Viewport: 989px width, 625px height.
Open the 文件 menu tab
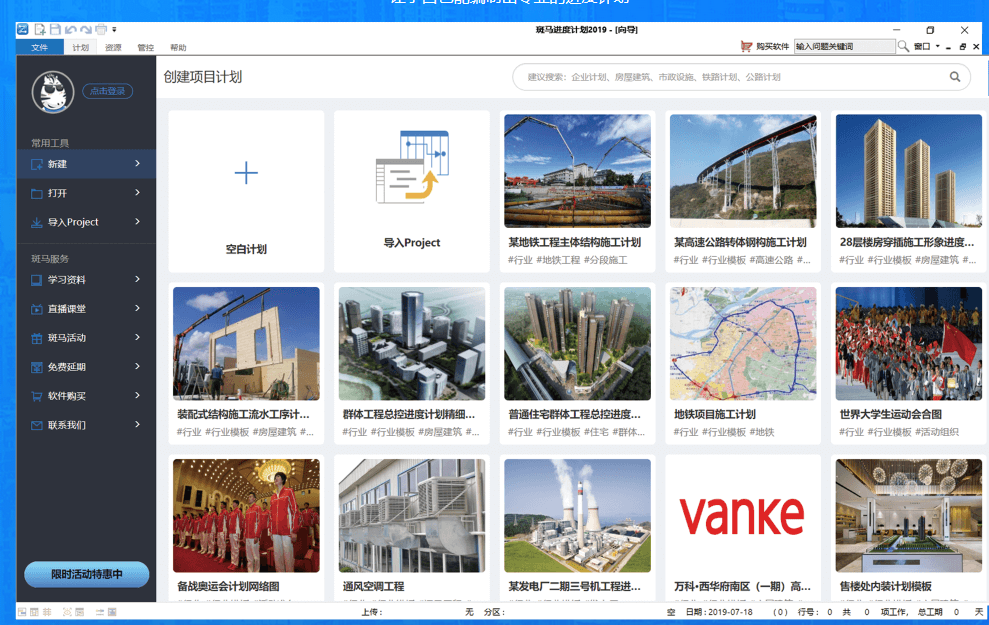[39, 47]
